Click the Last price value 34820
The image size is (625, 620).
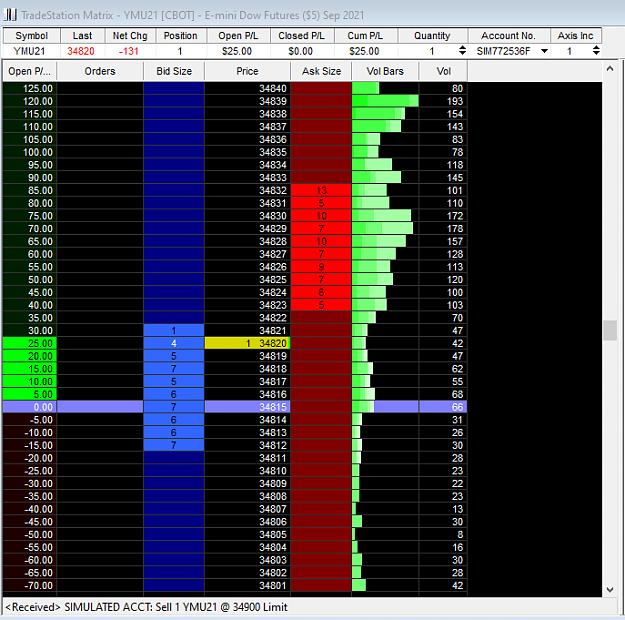[81, 51]
